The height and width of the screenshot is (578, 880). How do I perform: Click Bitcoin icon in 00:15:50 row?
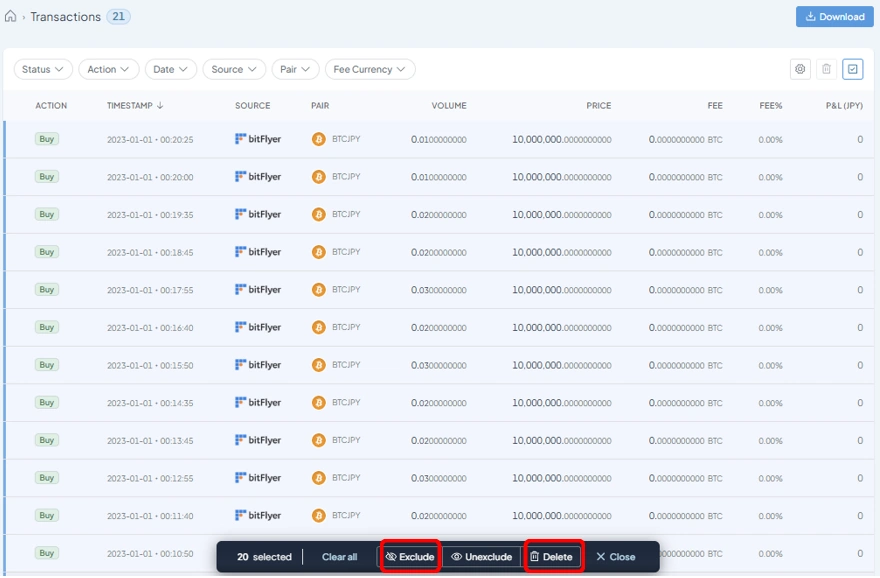click(x=319, y=365)
